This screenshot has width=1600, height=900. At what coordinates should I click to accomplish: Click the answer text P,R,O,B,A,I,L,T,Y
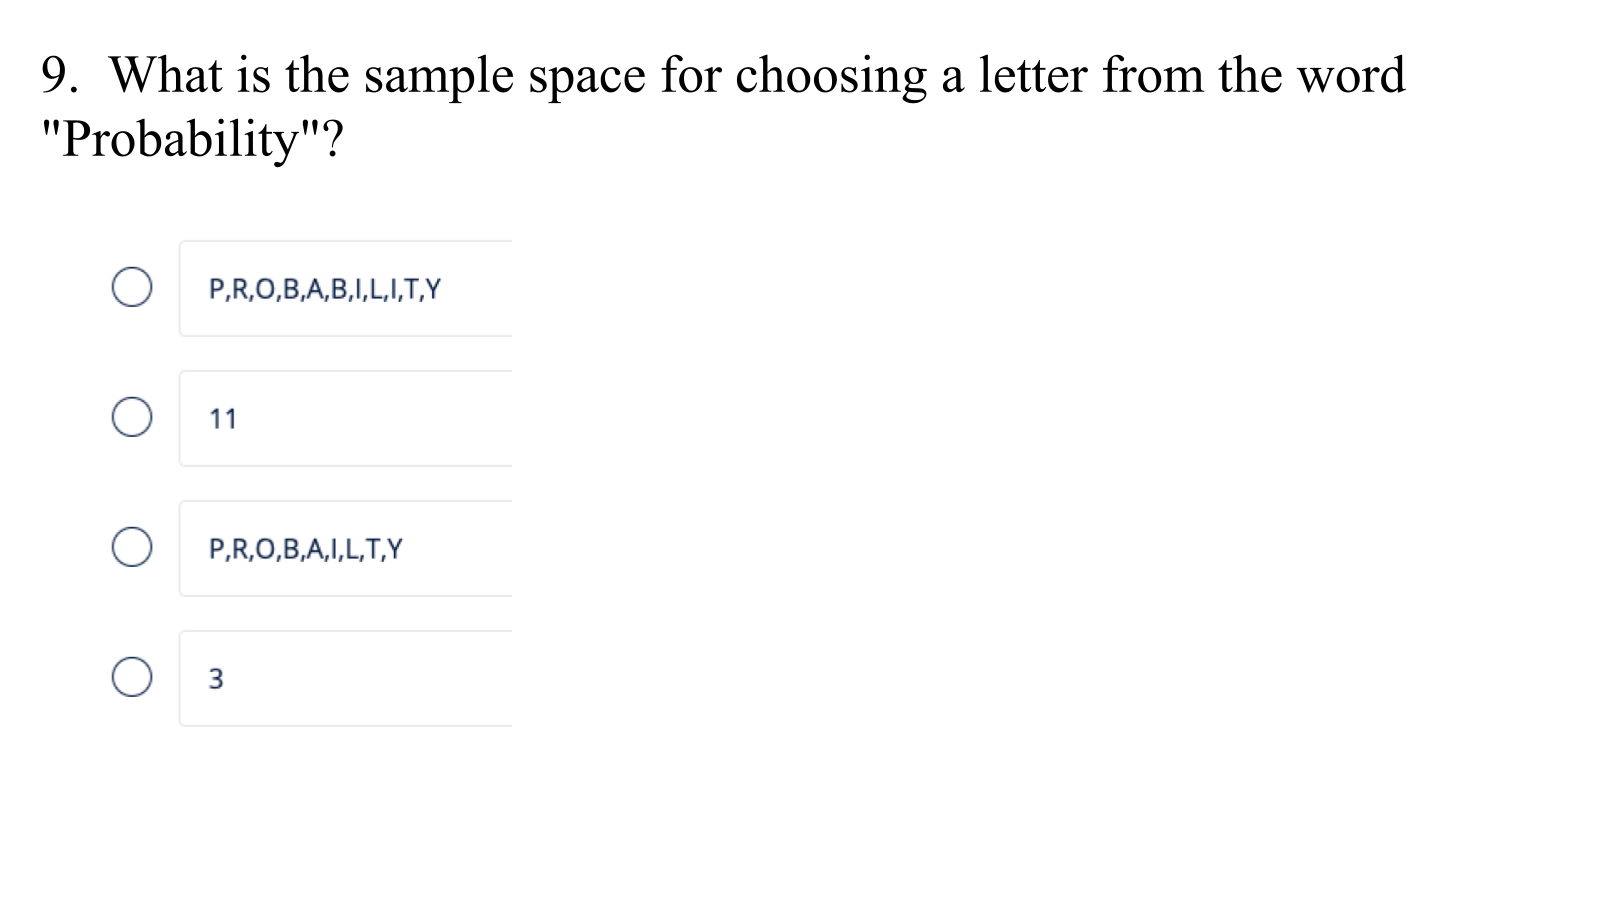pyautogui.click(x=305, y=549)
